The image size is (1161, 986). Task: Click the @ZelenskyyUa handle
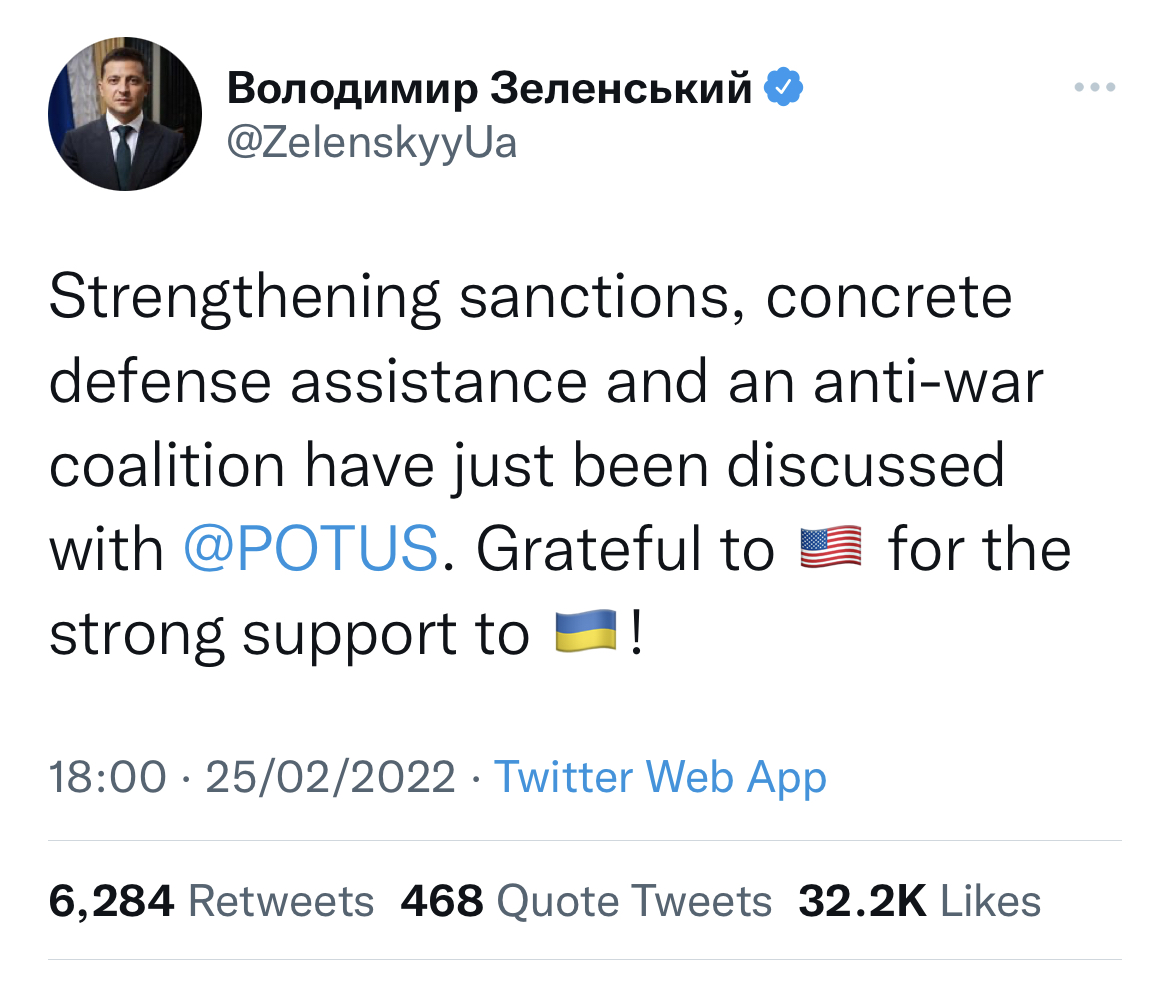pyautogui.click(x=372, y=141)
